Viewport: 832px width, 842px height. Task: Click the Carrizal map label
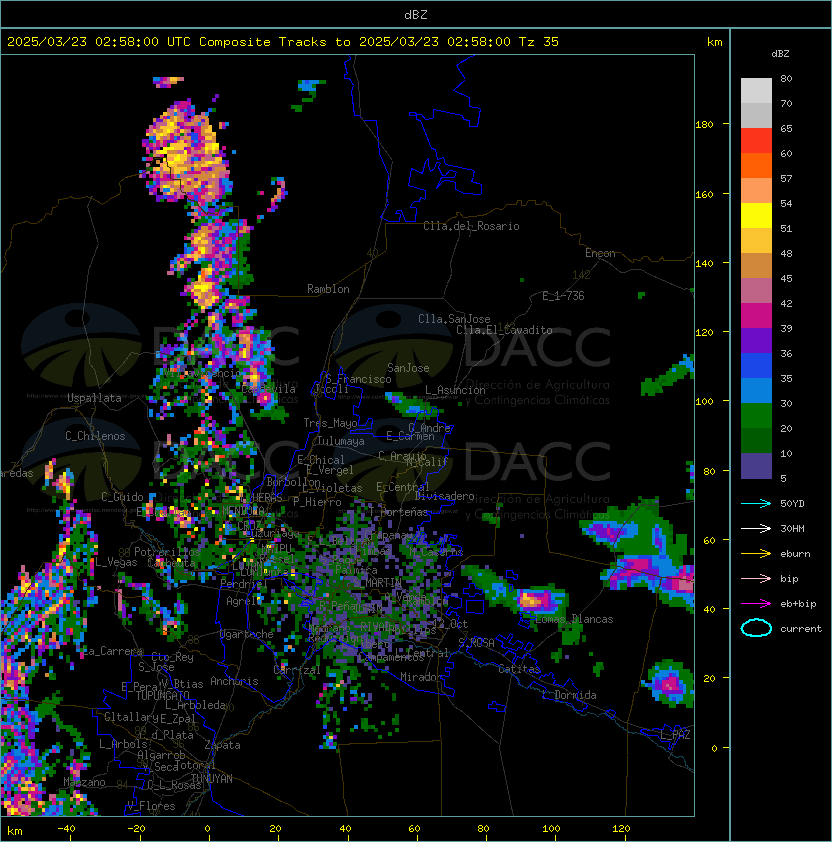297,670
